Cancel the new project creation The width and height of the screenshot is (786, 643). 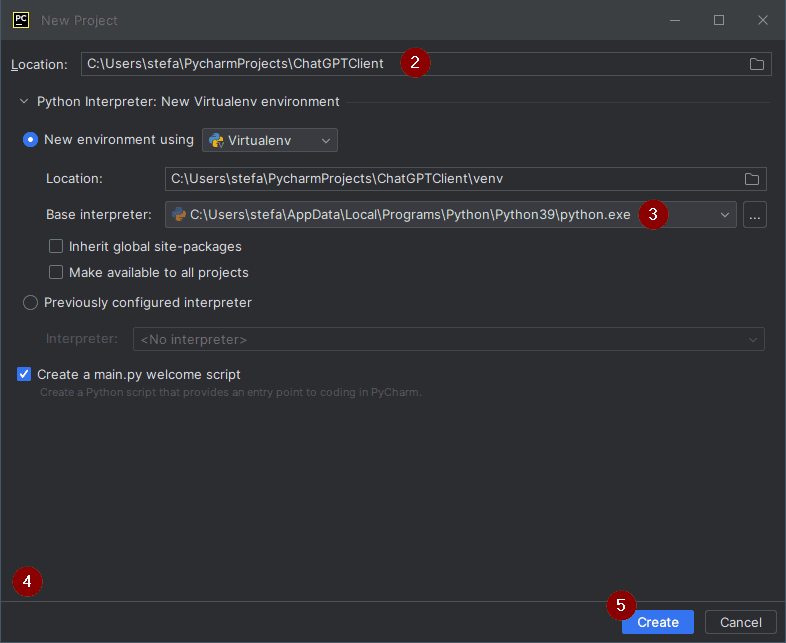[x=740, y=622]
